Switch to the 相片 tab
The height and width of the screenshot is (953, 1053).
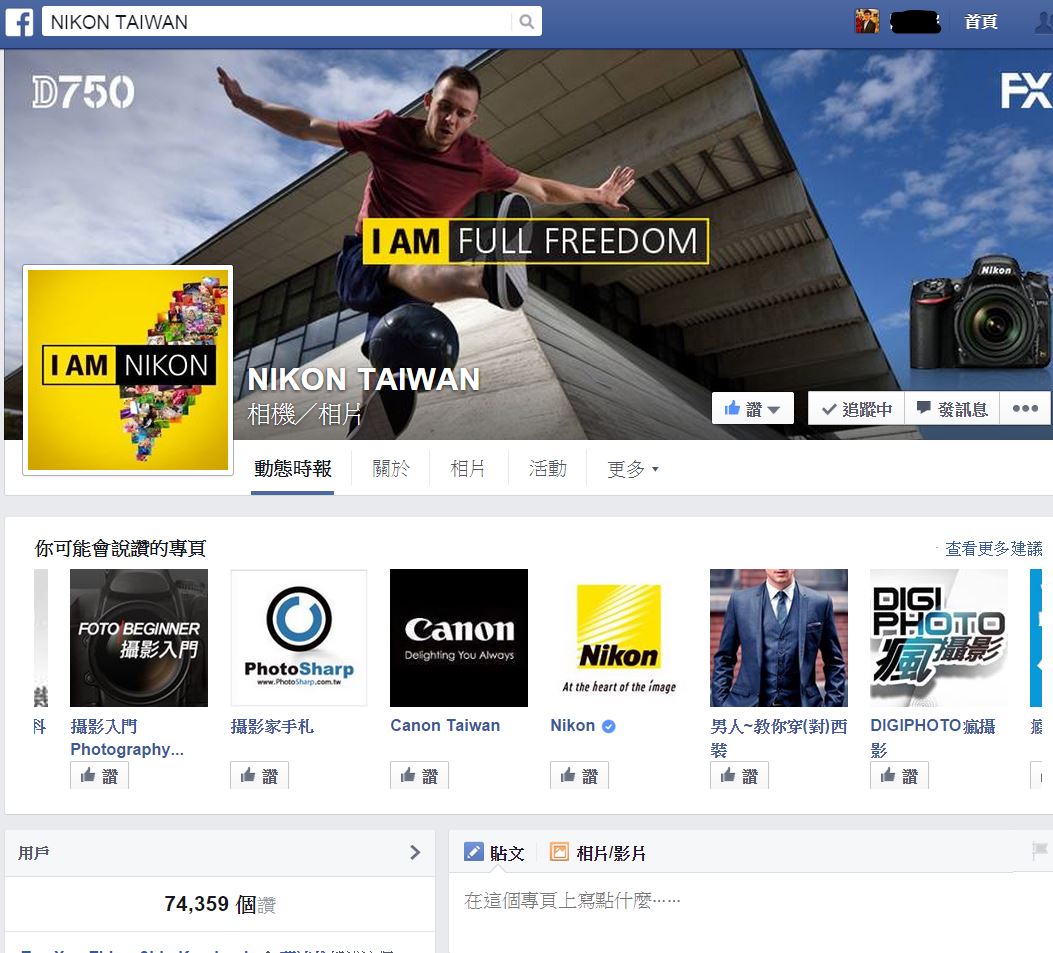click(467, 469)
